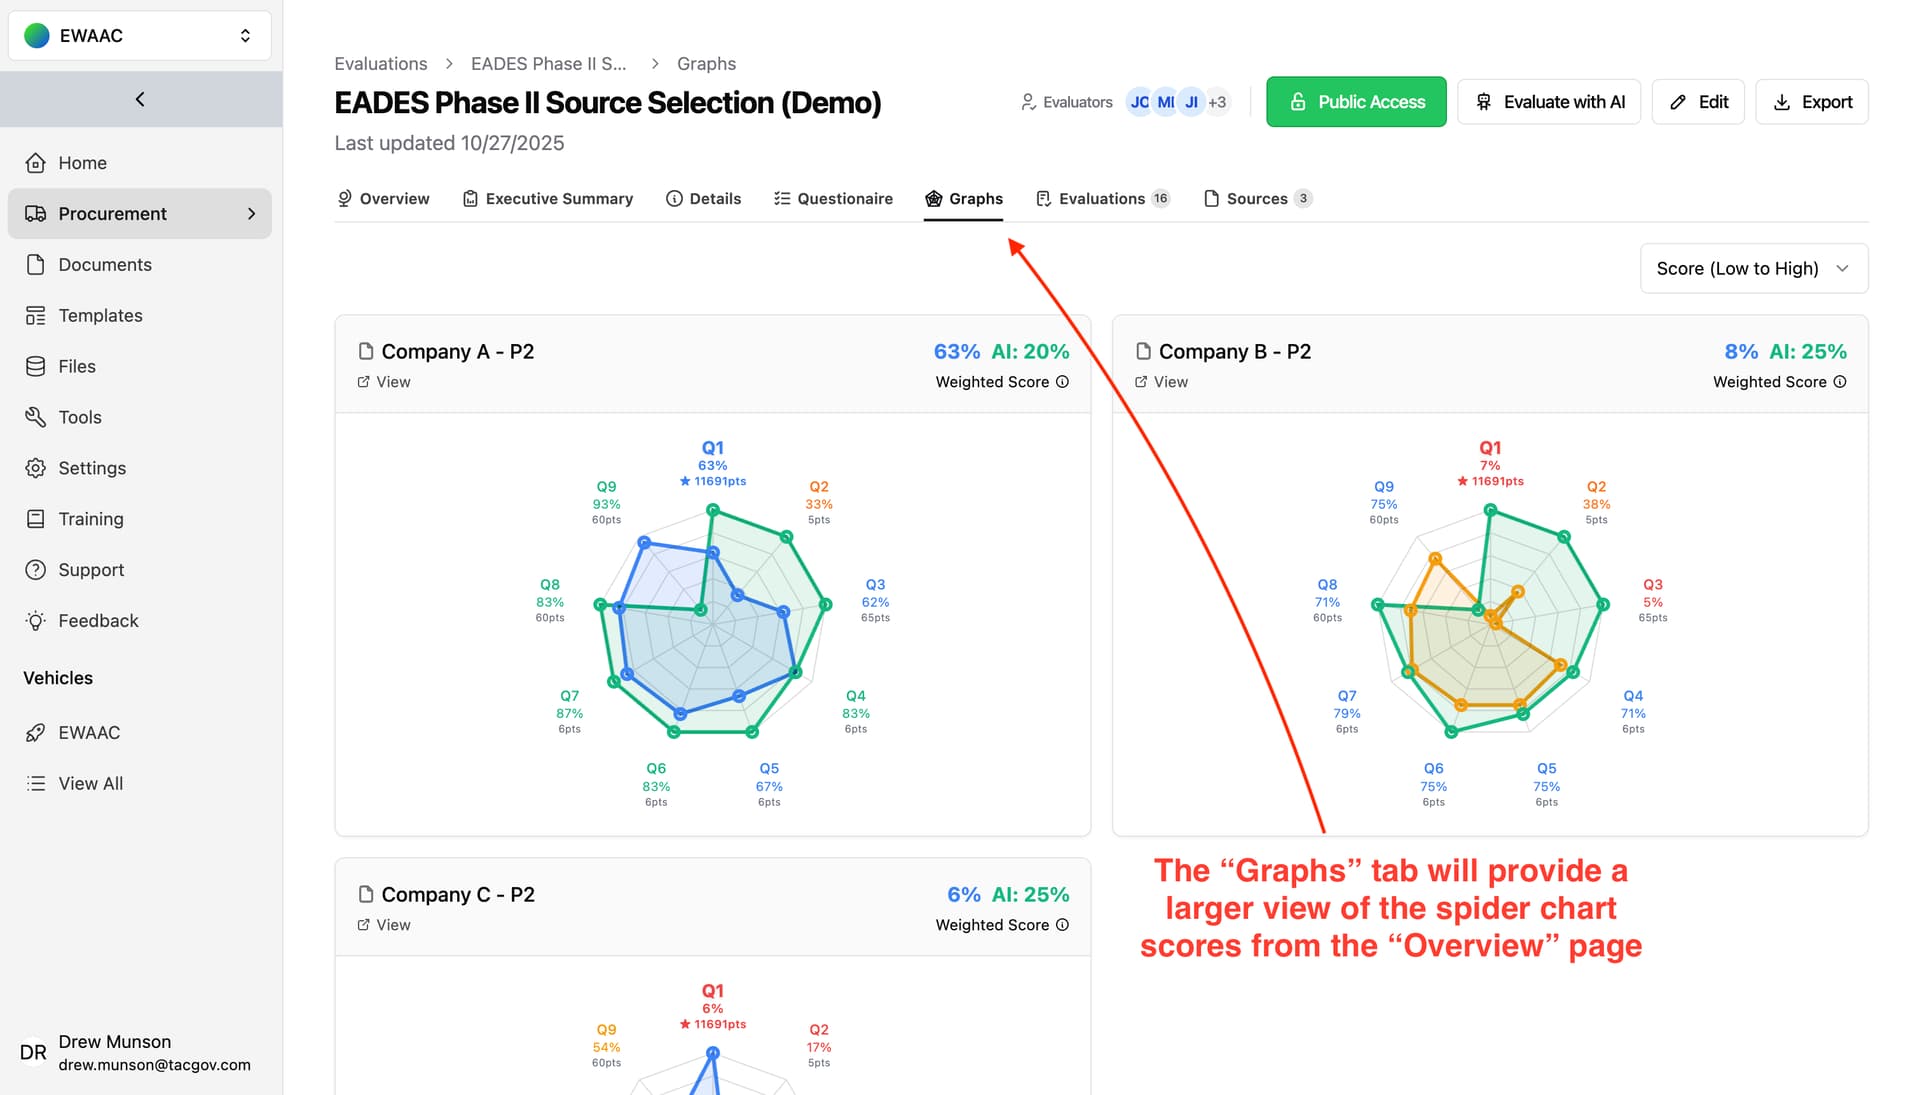
Task: Open the EWAAC workspace switcher dropdown
Action: click(x=140, y=36)
